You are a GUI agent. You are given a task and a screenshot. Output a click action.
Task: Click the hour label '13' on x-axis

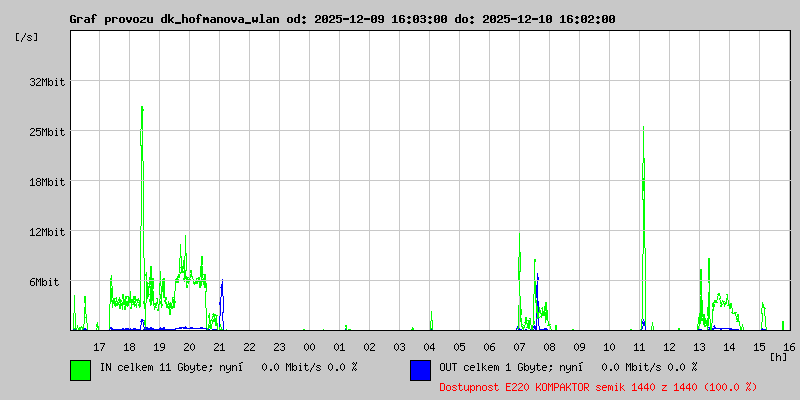[699, 347]
